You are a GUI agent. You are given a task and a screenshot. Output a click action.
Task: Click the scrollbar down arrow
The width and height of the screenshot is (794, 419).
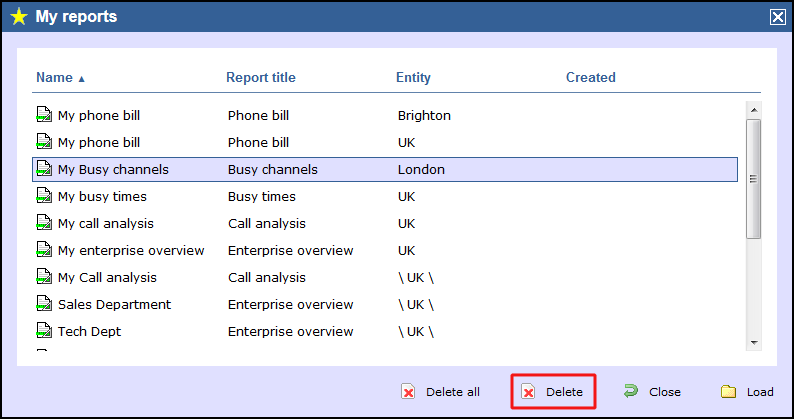[754, 343]
